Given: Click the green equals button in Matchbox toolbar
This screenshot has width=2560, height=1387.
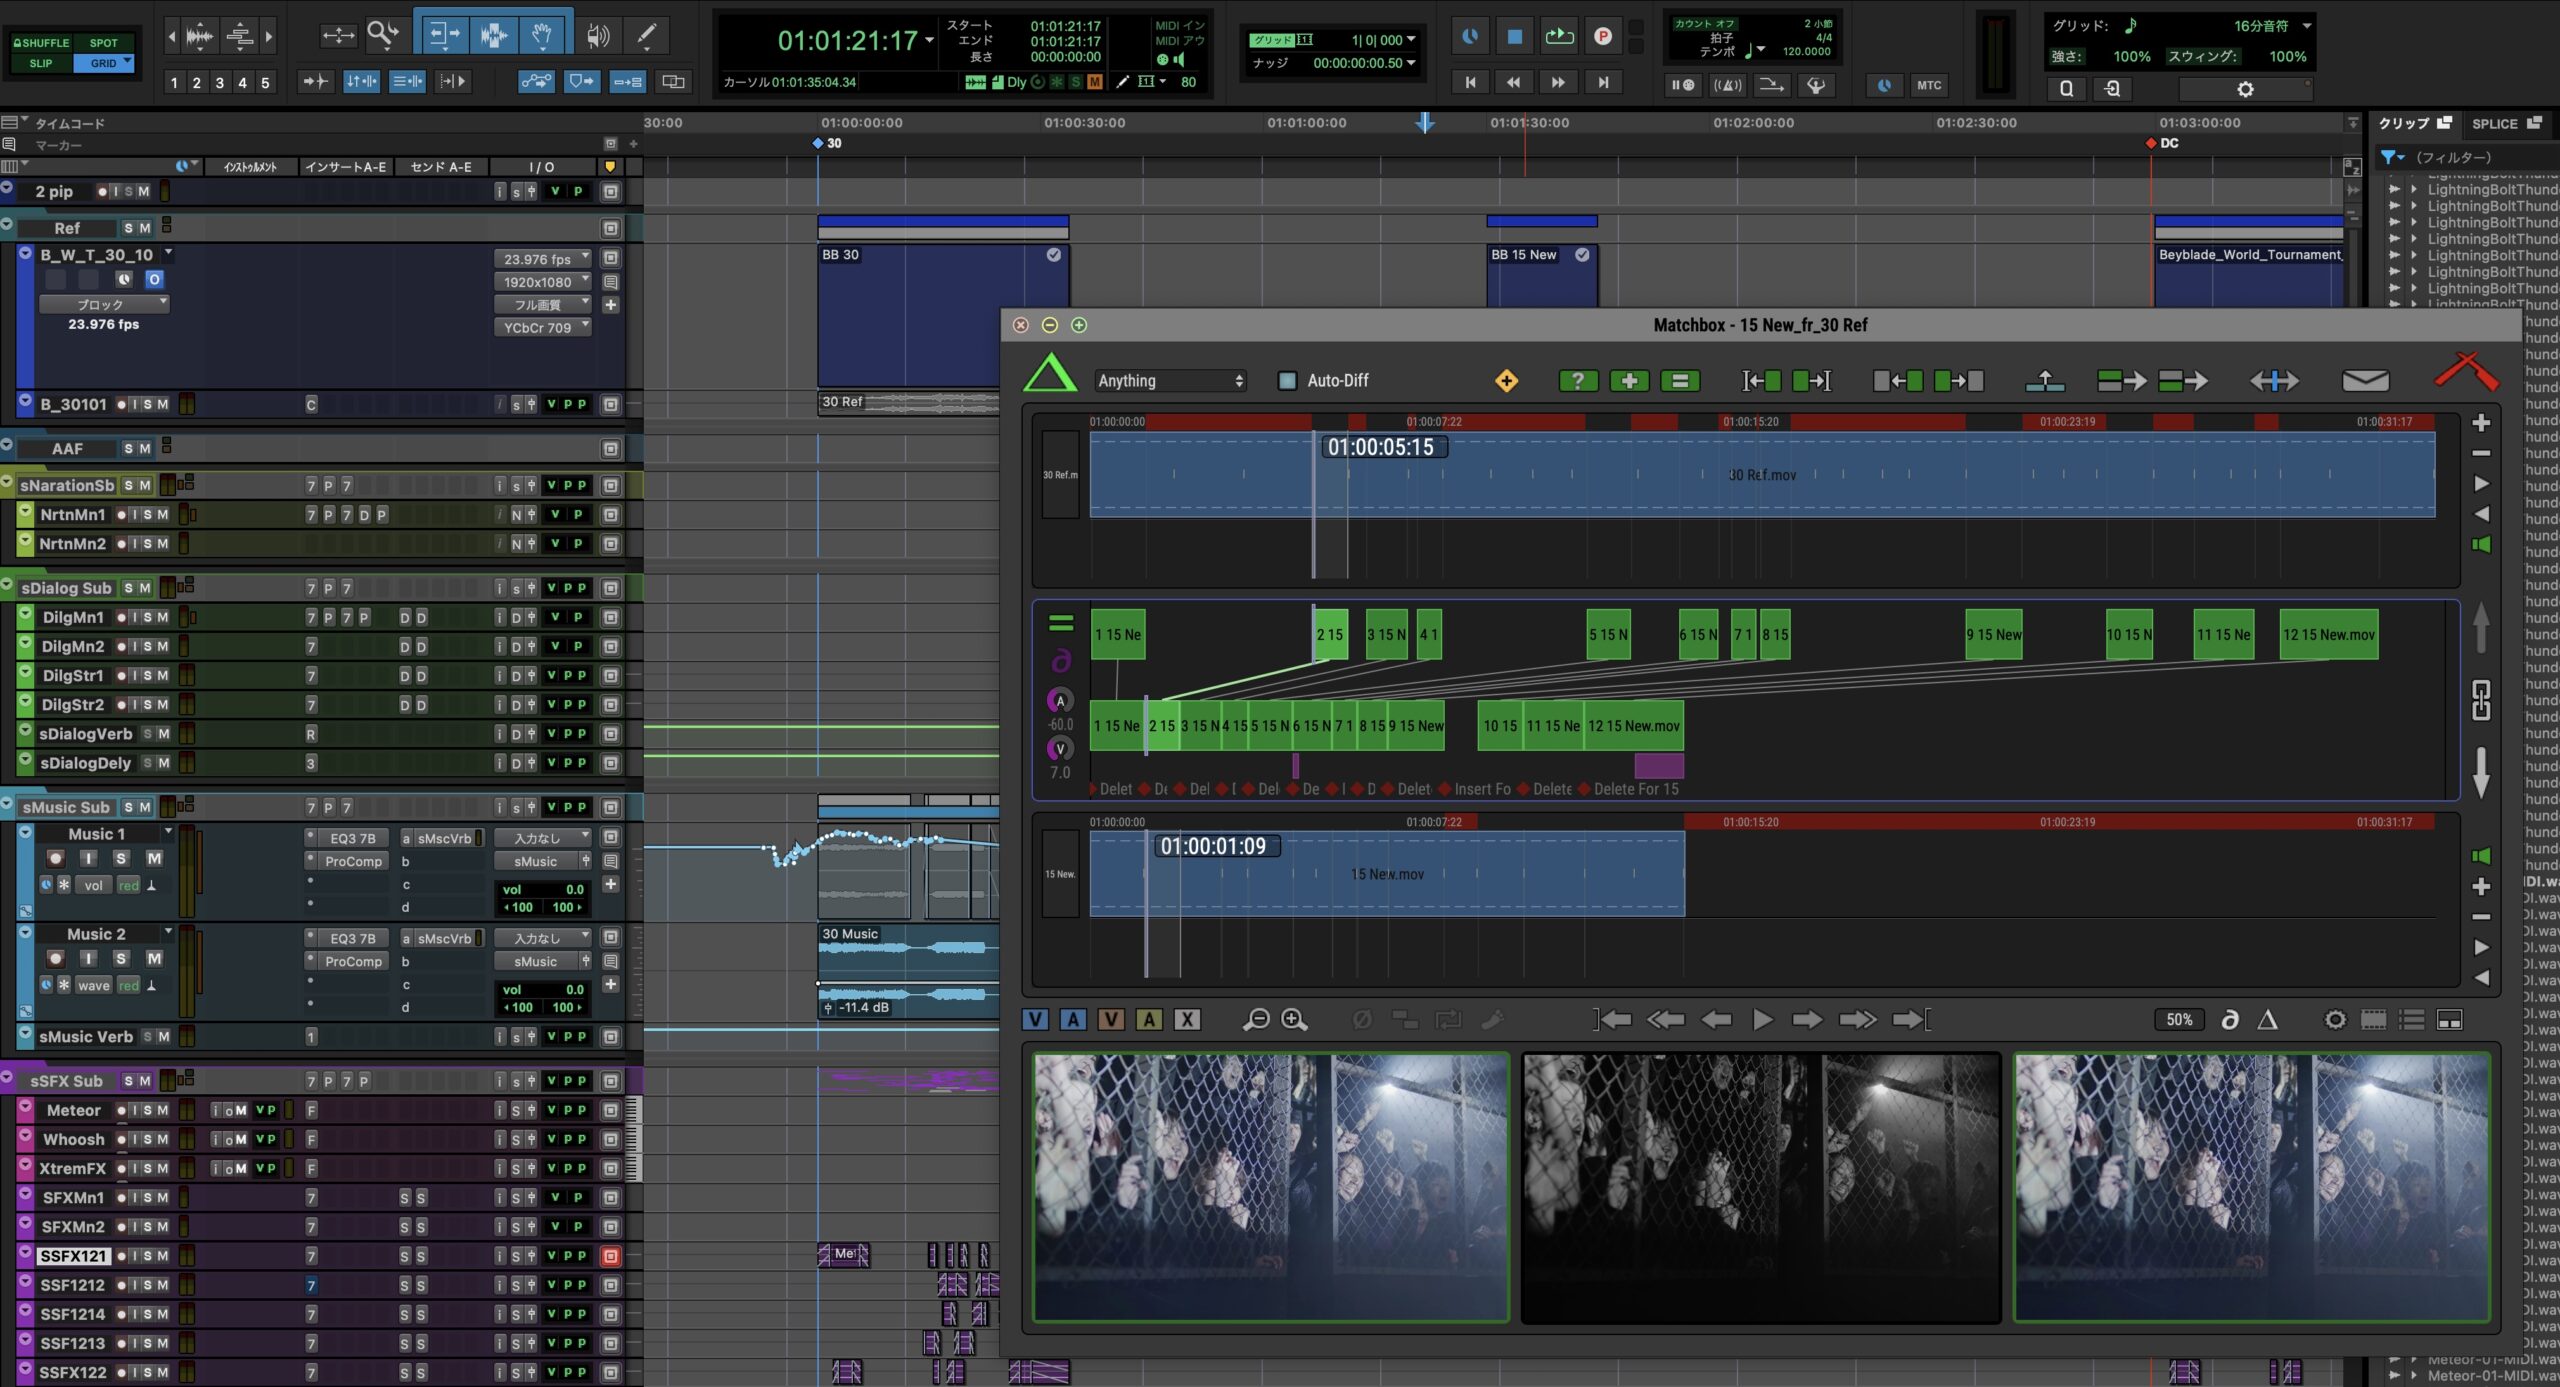Looking at the screenshot, I should coord(1680,381).
